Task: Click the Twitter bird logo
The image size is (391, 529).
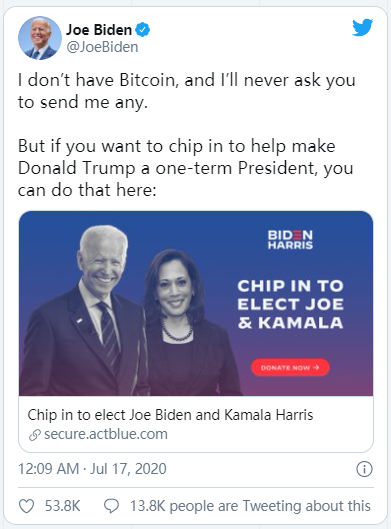Action: [x=363, y=27]
